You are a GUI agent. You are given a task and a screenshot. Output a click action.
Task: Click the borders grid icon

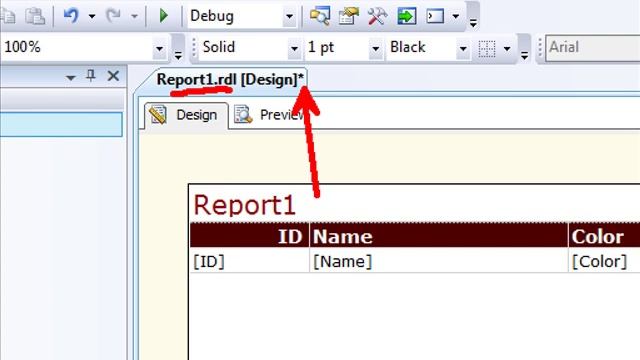pyautogui.click(x=487, y=48)
